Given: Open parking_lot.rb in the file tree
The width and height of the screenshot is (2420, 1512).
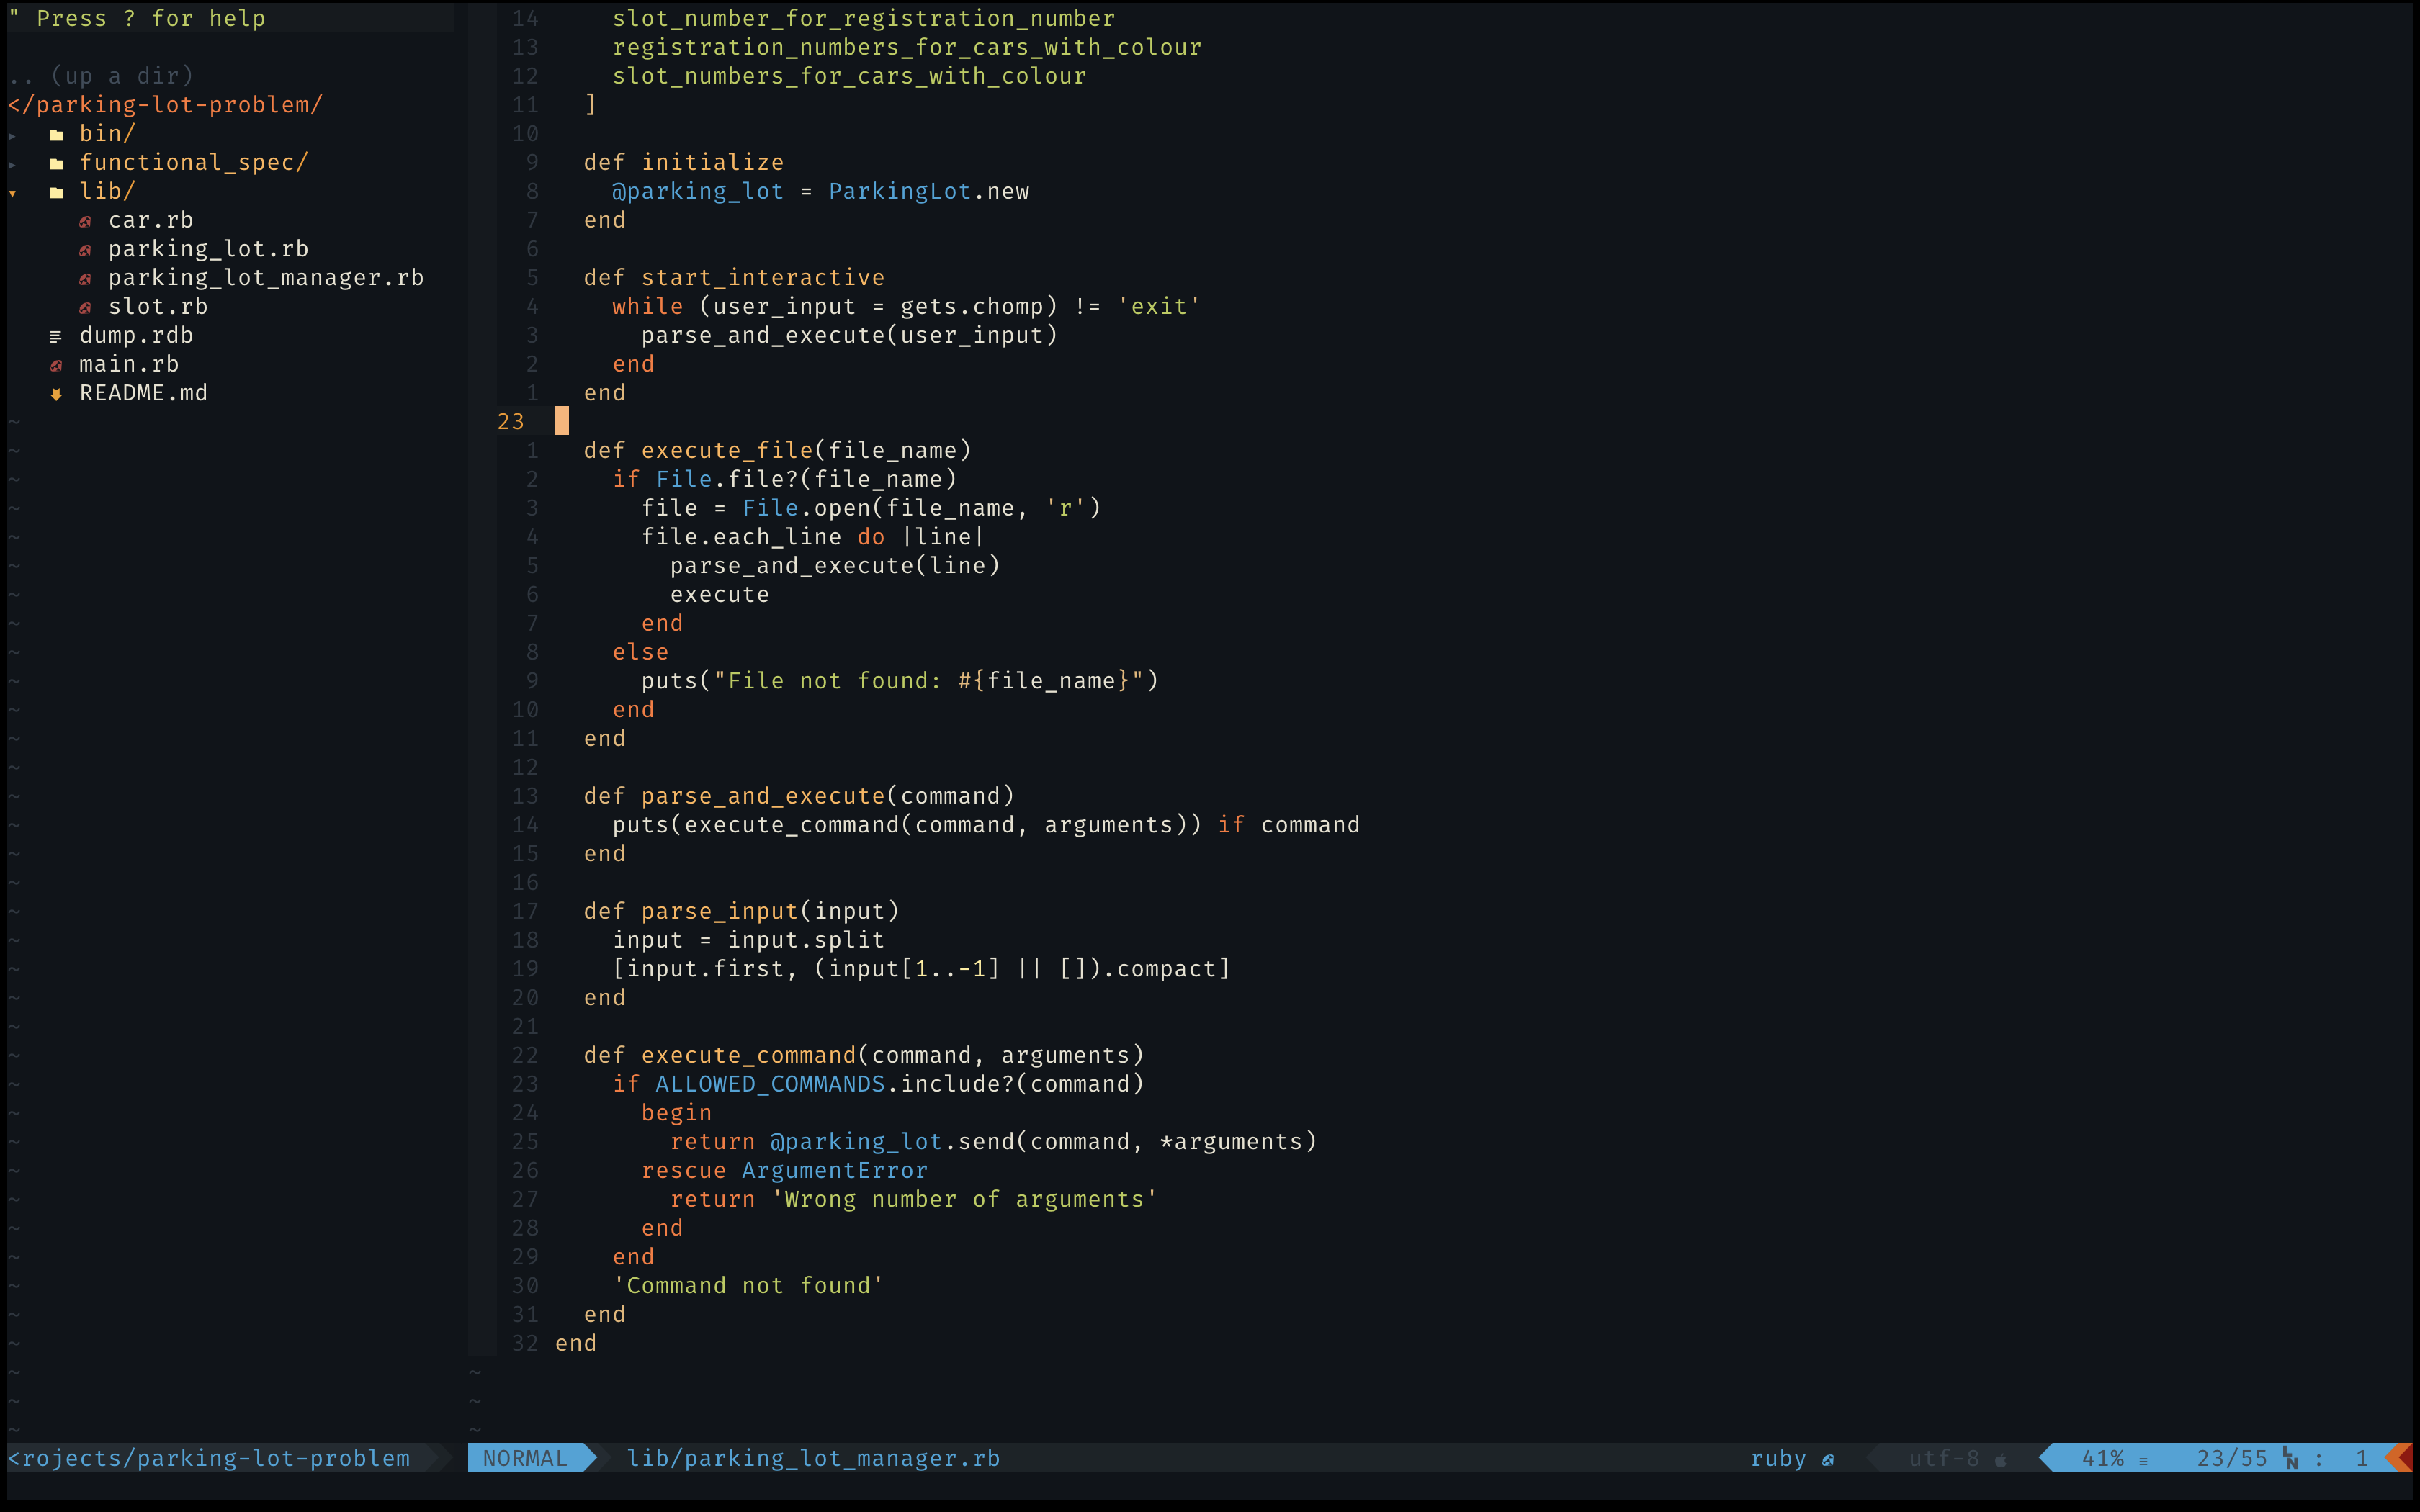Looking at the screenshot, I should click(x=208, y=249).
